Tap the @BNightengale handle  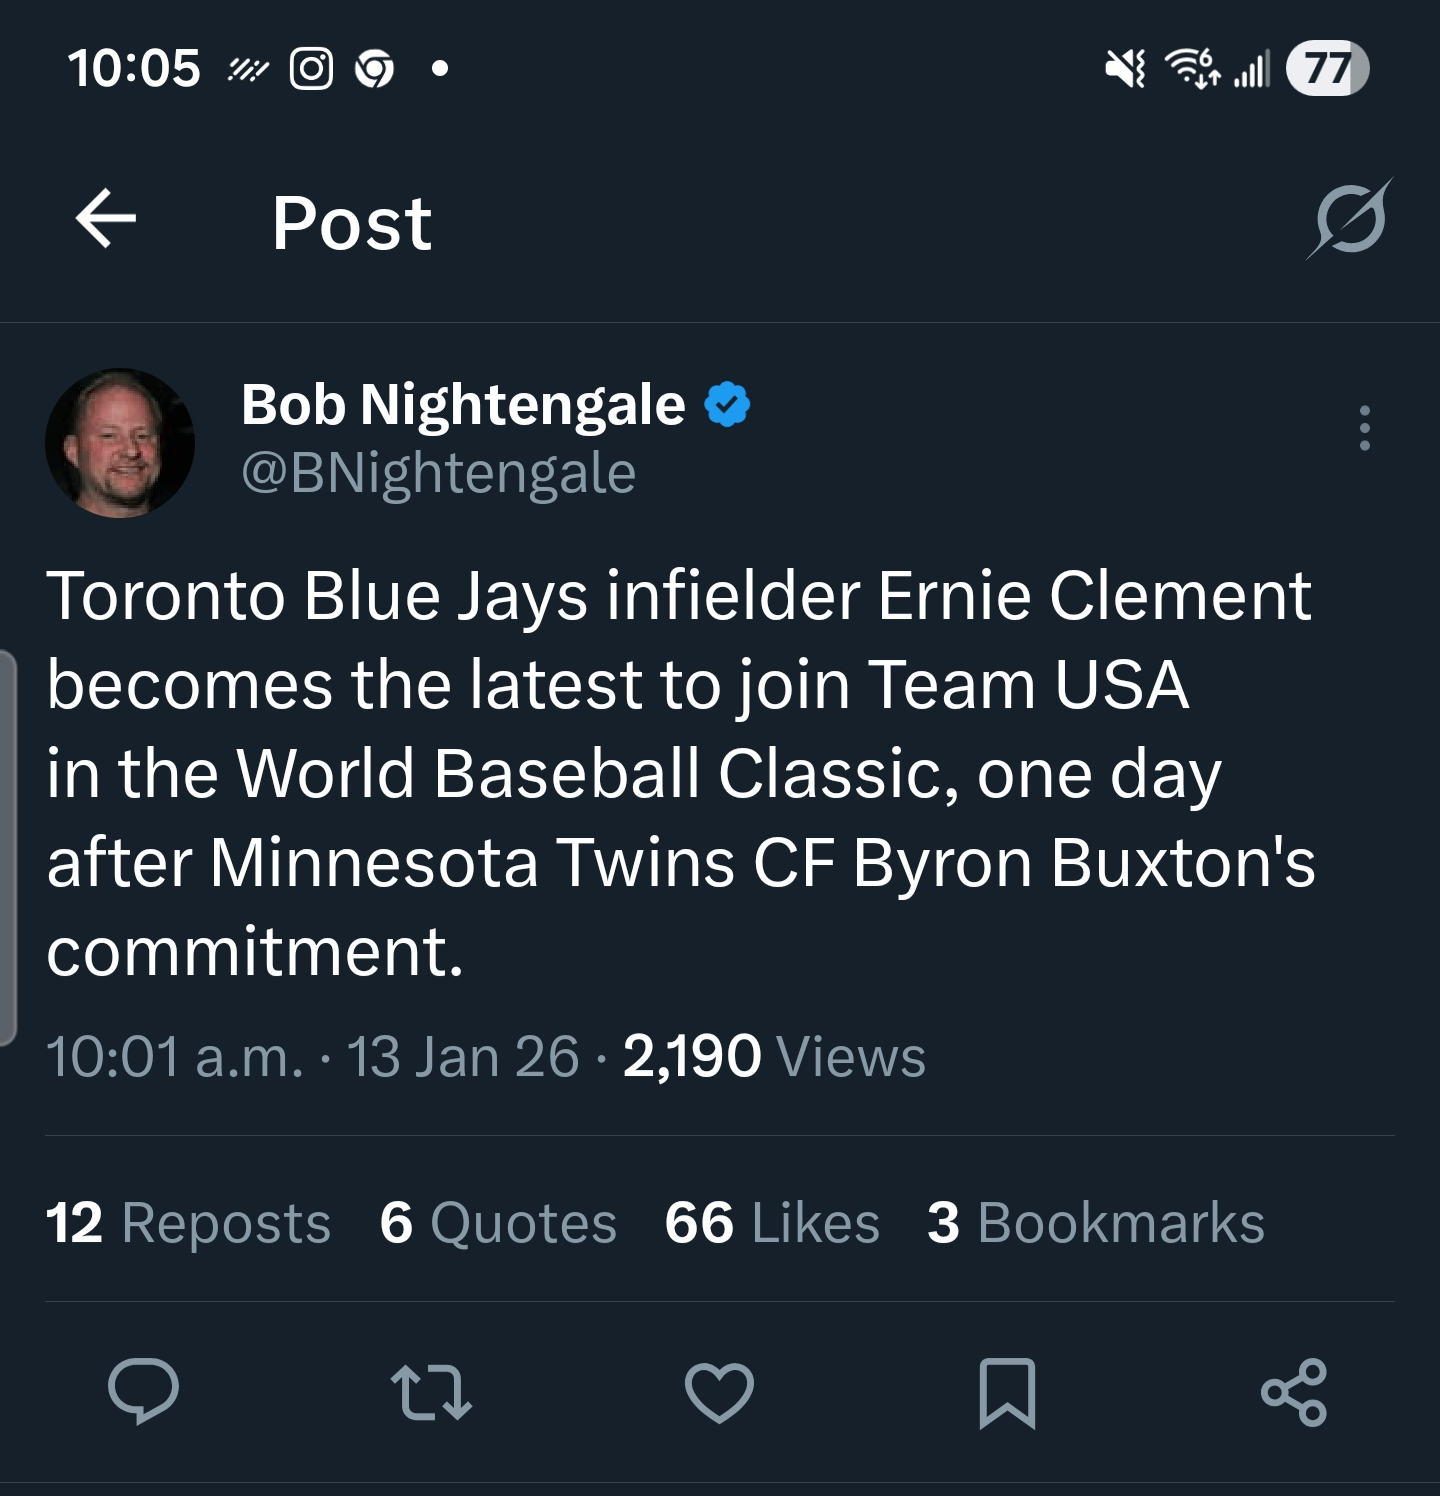point(438,473)
